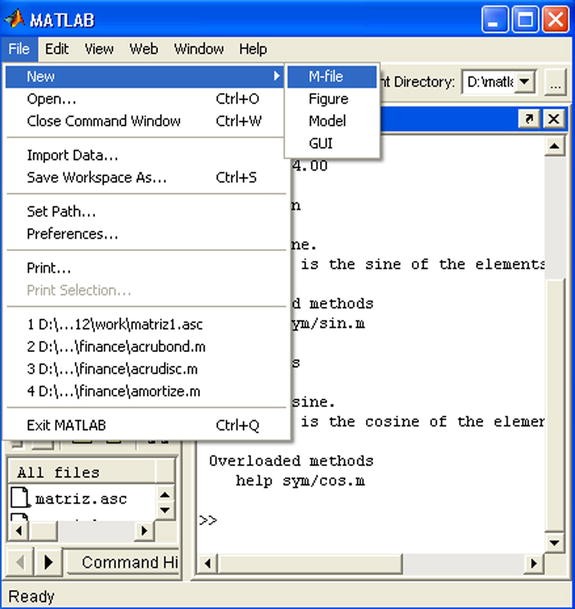Click the tab scroll right arrow
Image resolution: width=575 pixels, height=609 pixels.
pyautogui.click(x=48, y=562)
